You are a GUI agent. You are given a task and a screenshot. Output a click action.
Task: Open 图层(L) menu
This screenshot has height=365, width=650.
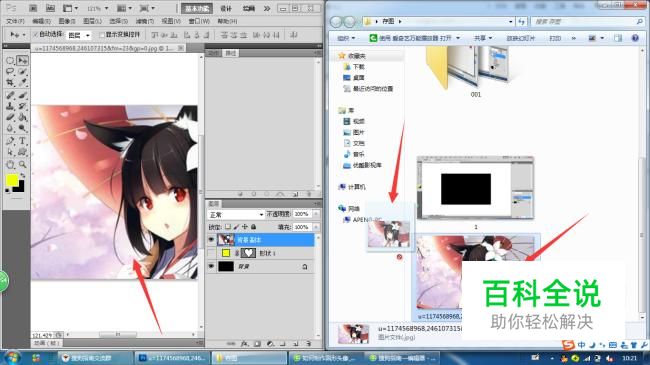click(92, 21)
